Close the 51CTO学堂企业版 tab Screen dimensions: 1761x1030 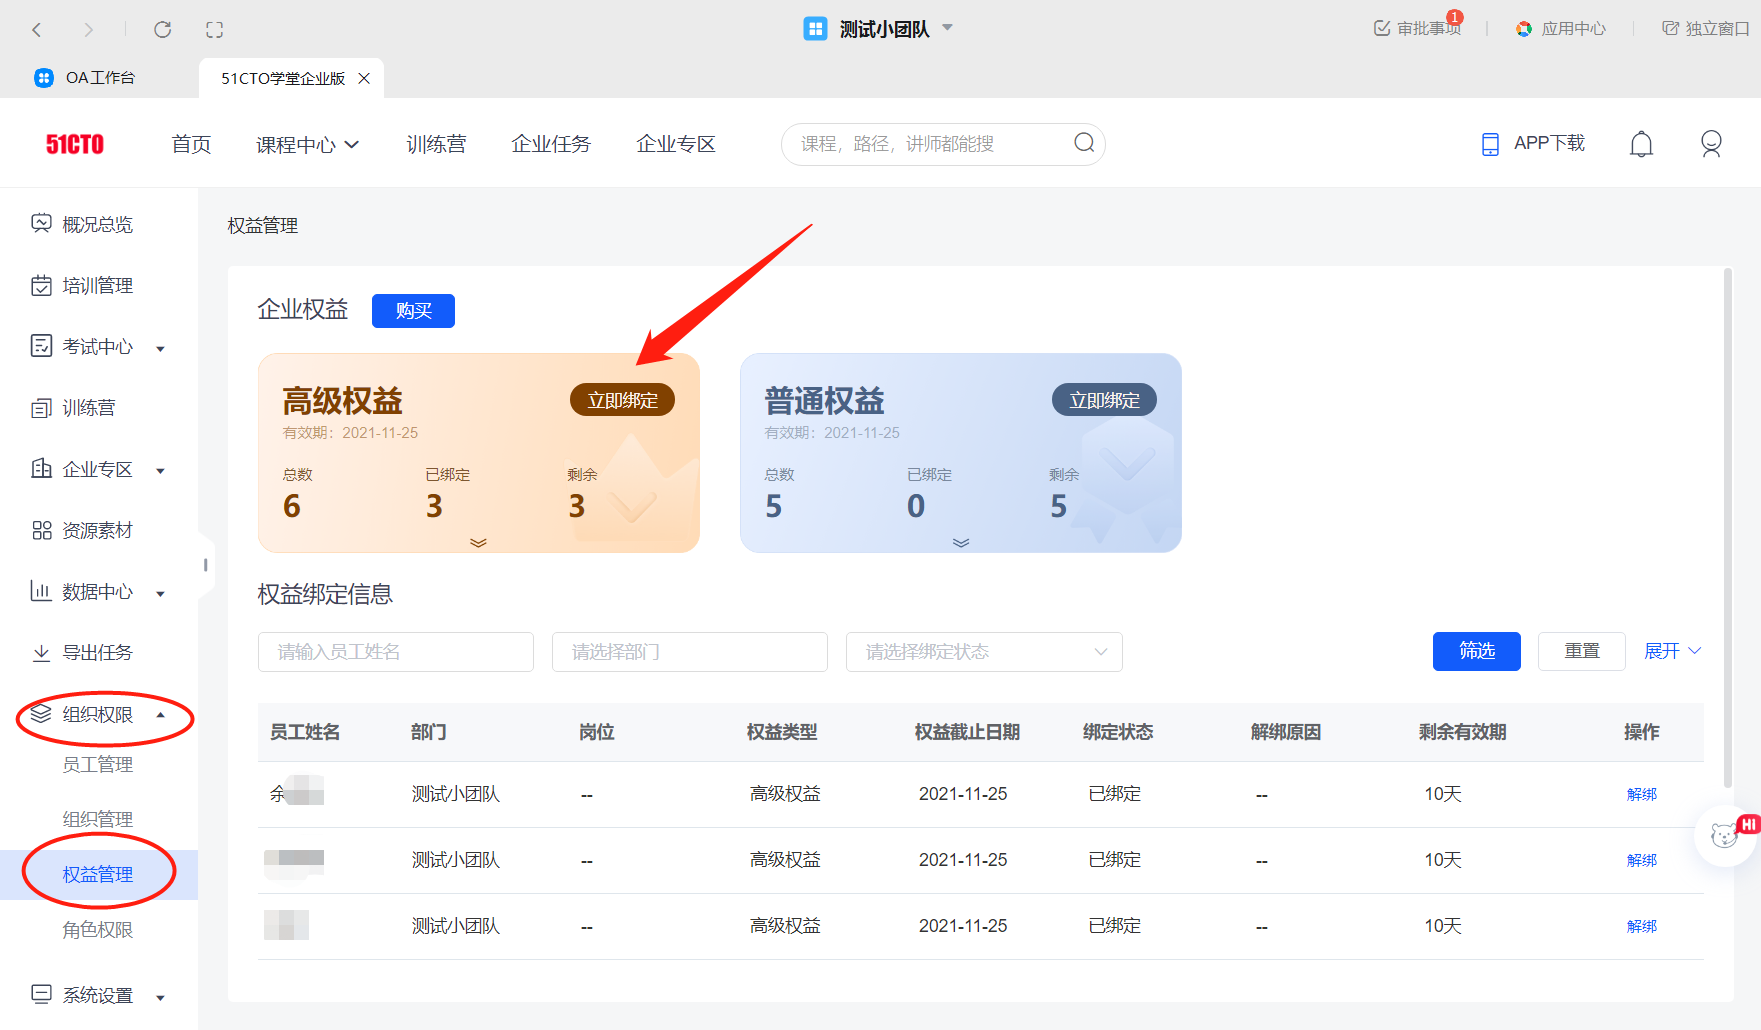[x=364, y=78]
